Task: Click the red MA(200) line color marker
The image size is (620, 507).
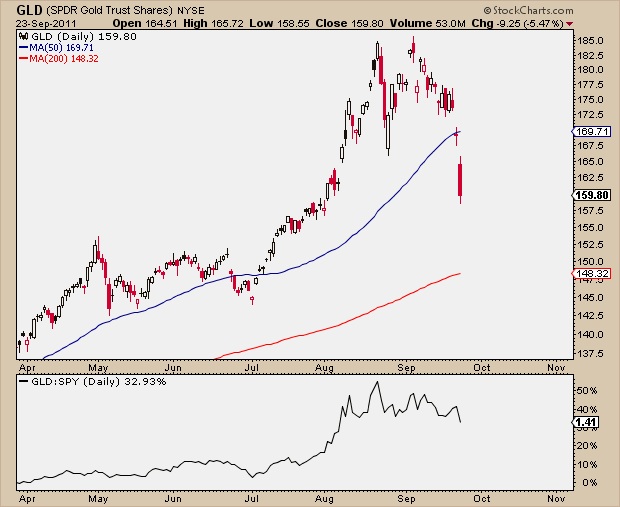Action: 23,59
